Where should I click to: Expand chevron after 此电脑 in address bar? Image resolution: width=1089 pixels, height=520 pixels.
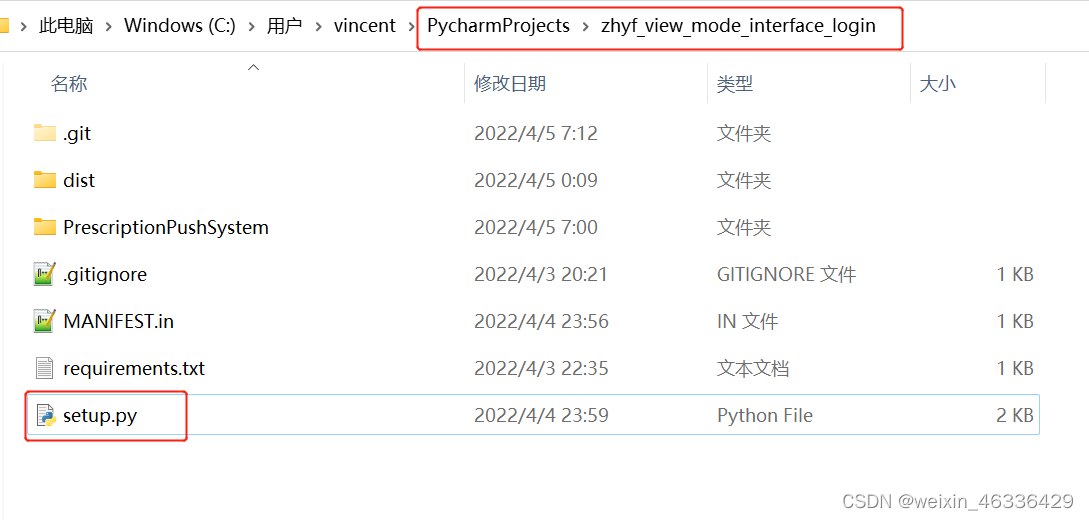[x=108, y=26]
